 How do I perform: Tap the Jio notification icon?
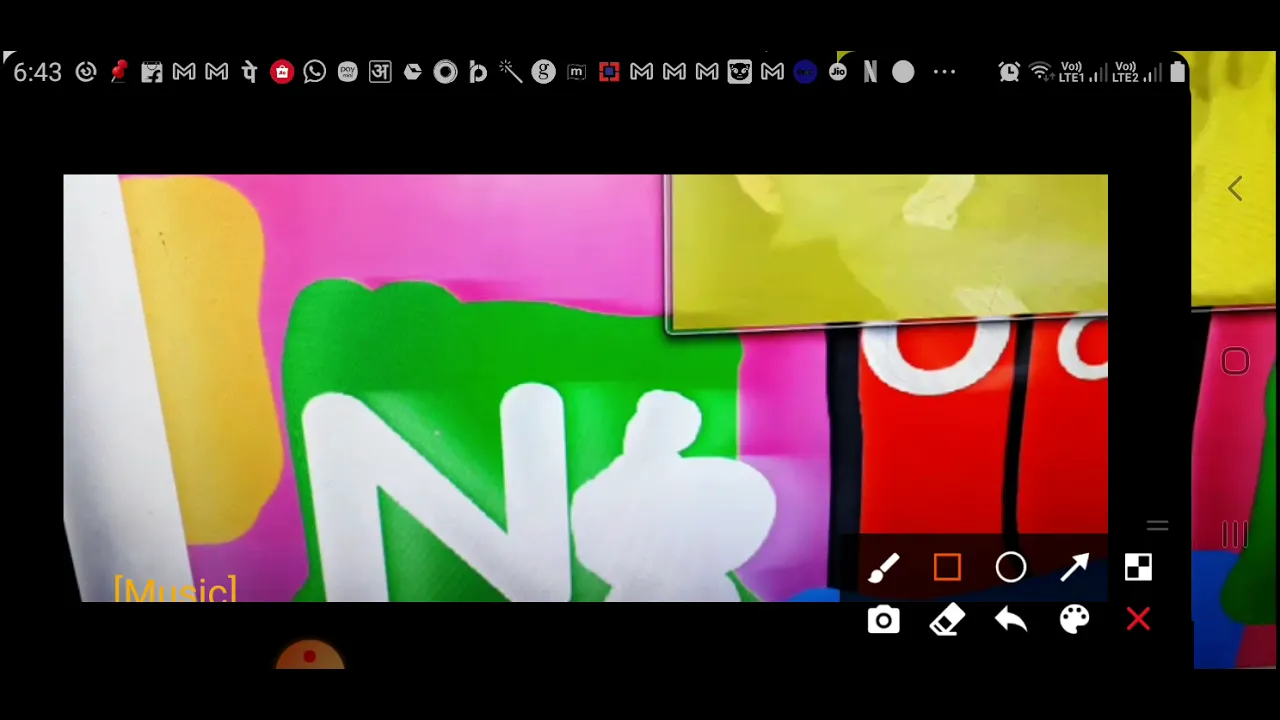838,72
